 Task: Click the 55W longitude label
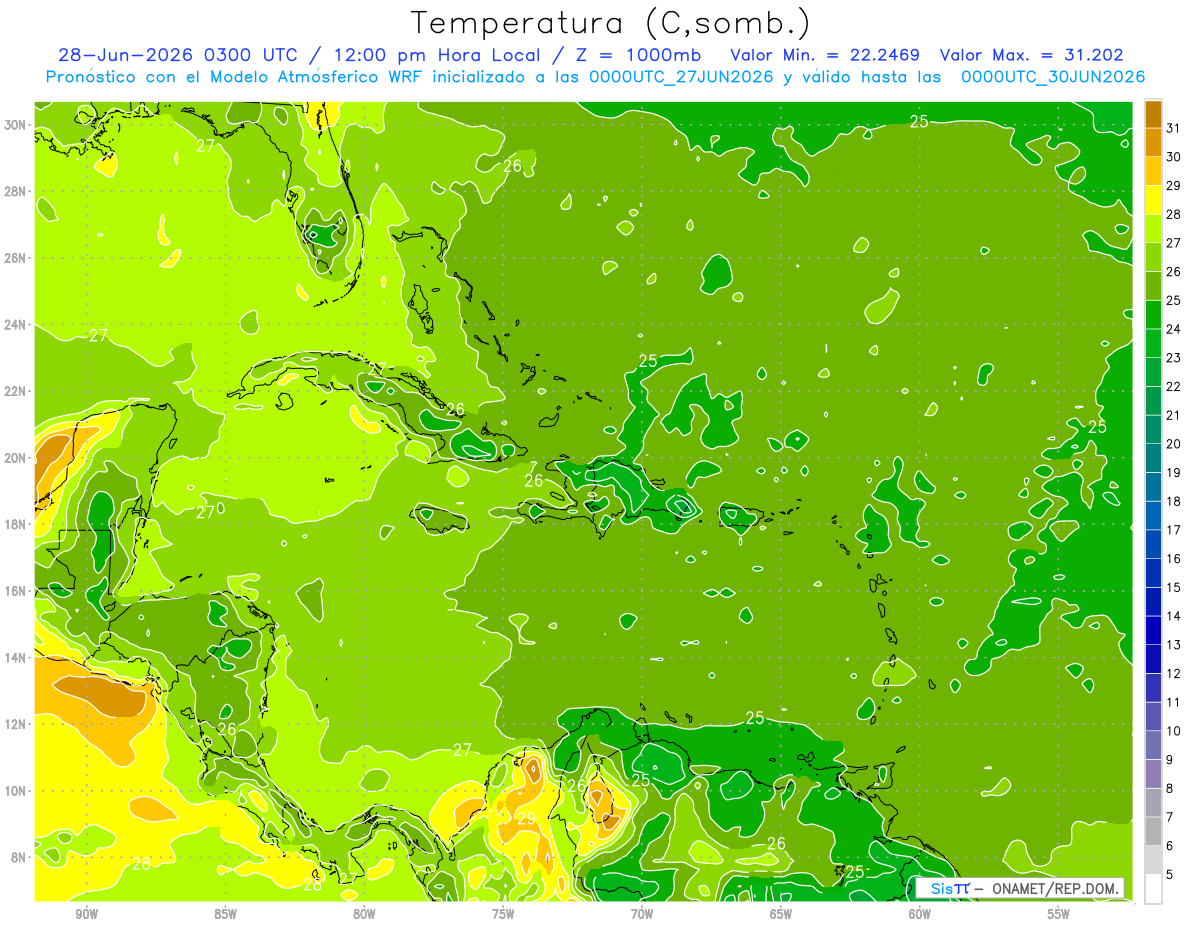tap(1059, 914)
